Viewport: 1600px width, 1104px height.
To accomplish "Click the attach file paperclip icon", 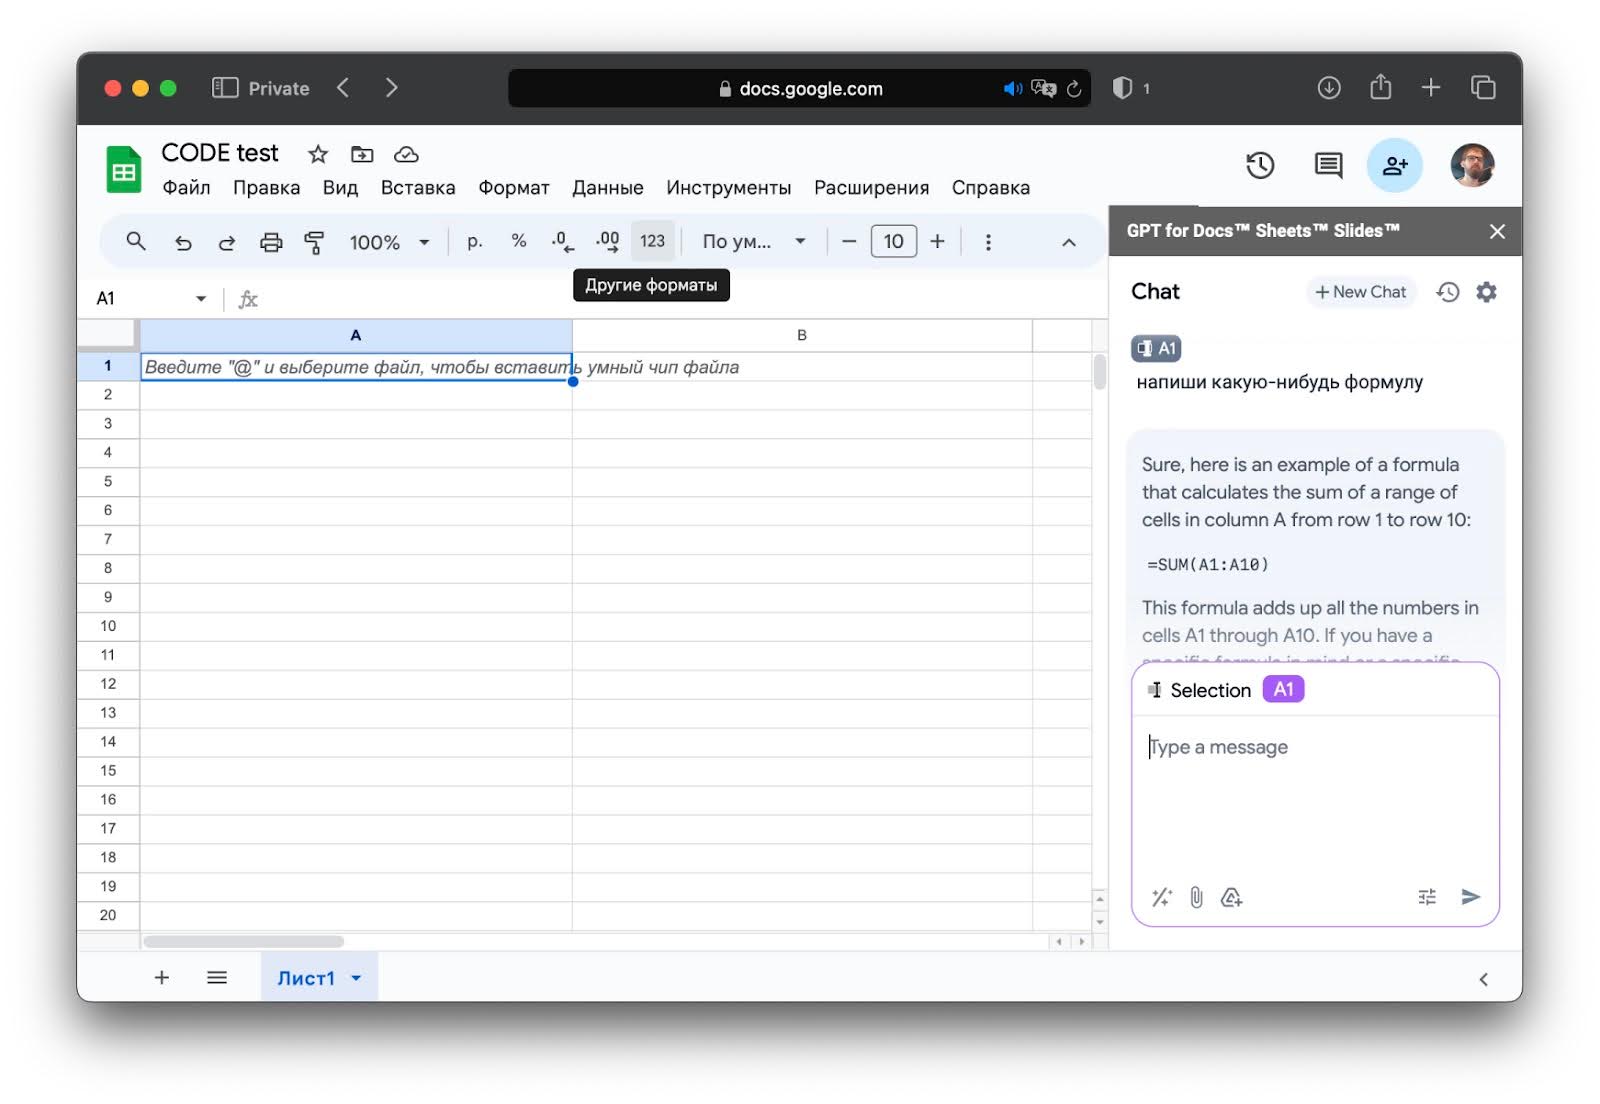I will (x=1196, y=897).
